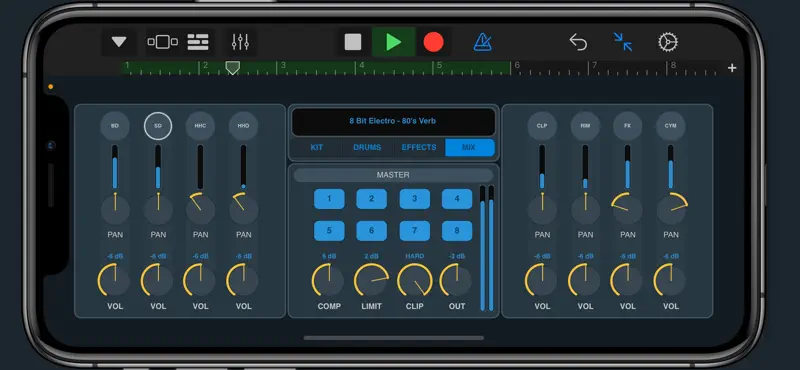Click the SD channel pan knob

158,209
